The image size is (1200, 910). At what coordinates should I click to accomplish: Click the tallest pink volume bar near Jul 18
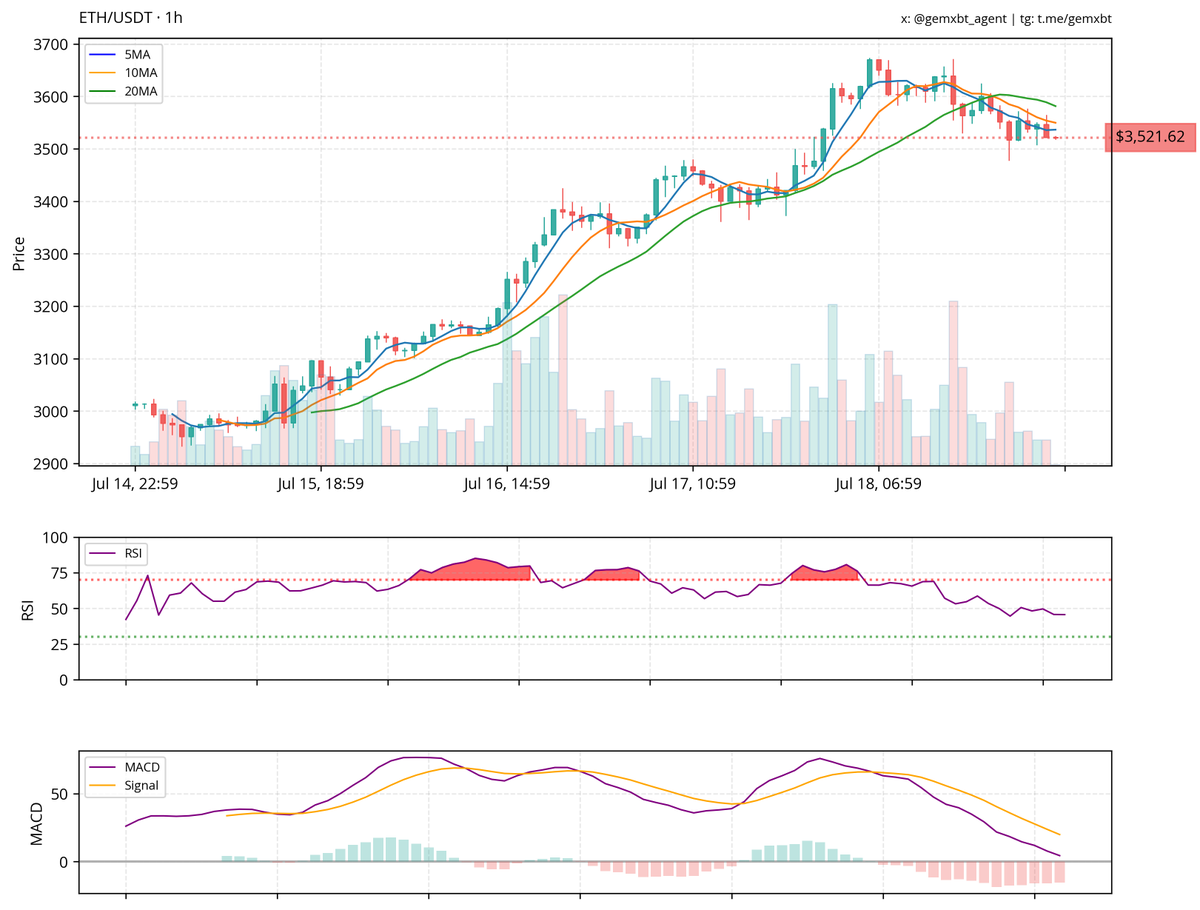(x=953, y=383)
